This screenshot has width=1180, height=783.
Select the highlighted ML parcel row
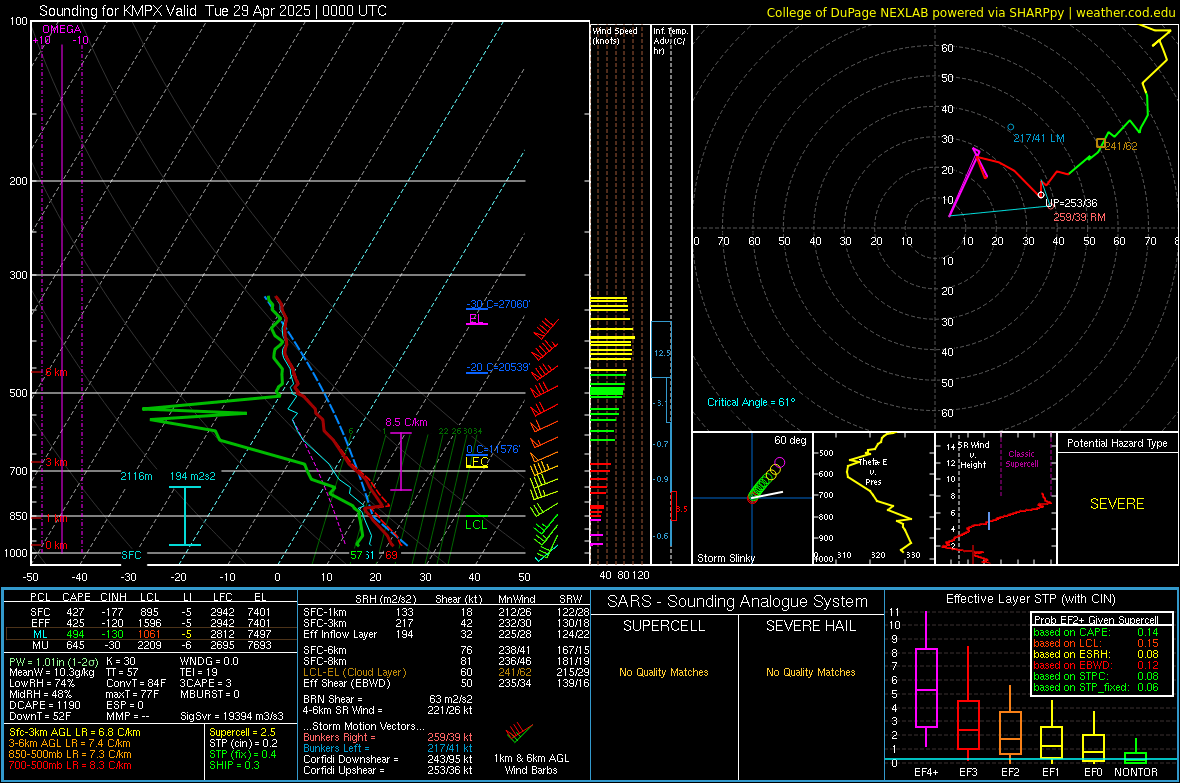(151, 634)
